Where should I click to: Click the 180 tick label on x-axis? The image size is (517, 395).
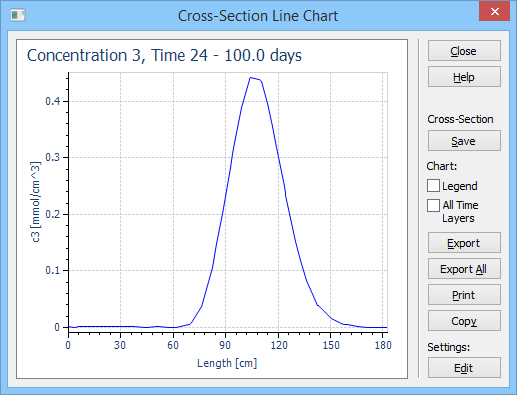(x=383, y=345)
